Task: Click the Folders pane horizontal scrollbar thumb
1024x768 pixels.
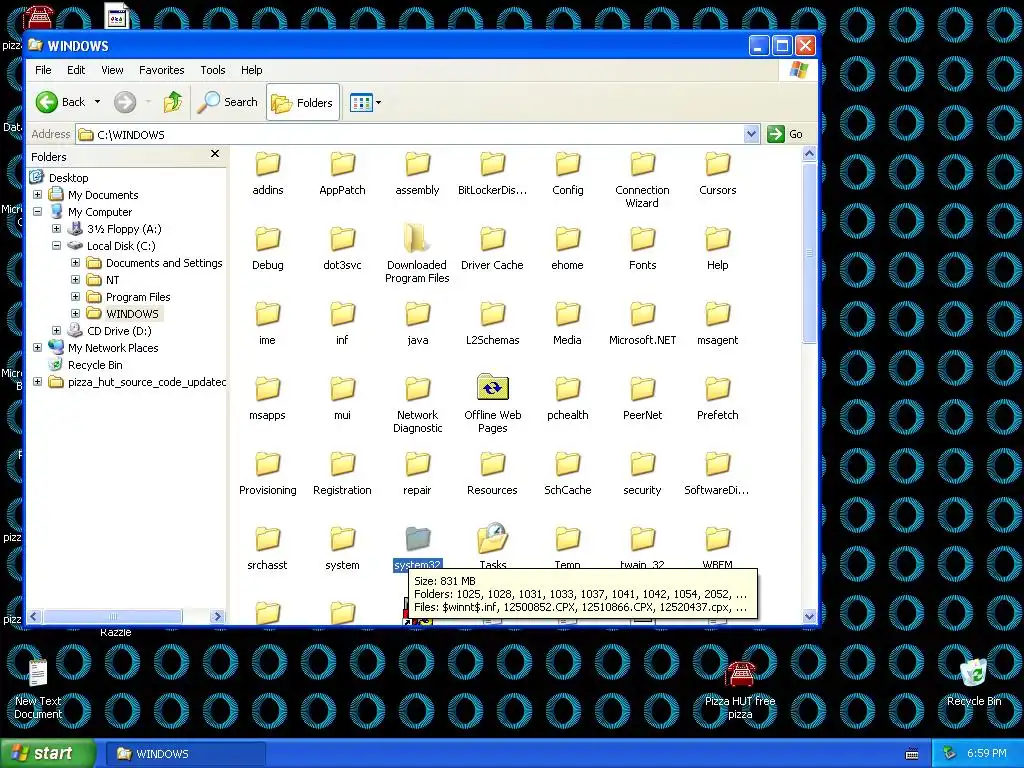Action: pyautogui.click(x=112, y=616)
